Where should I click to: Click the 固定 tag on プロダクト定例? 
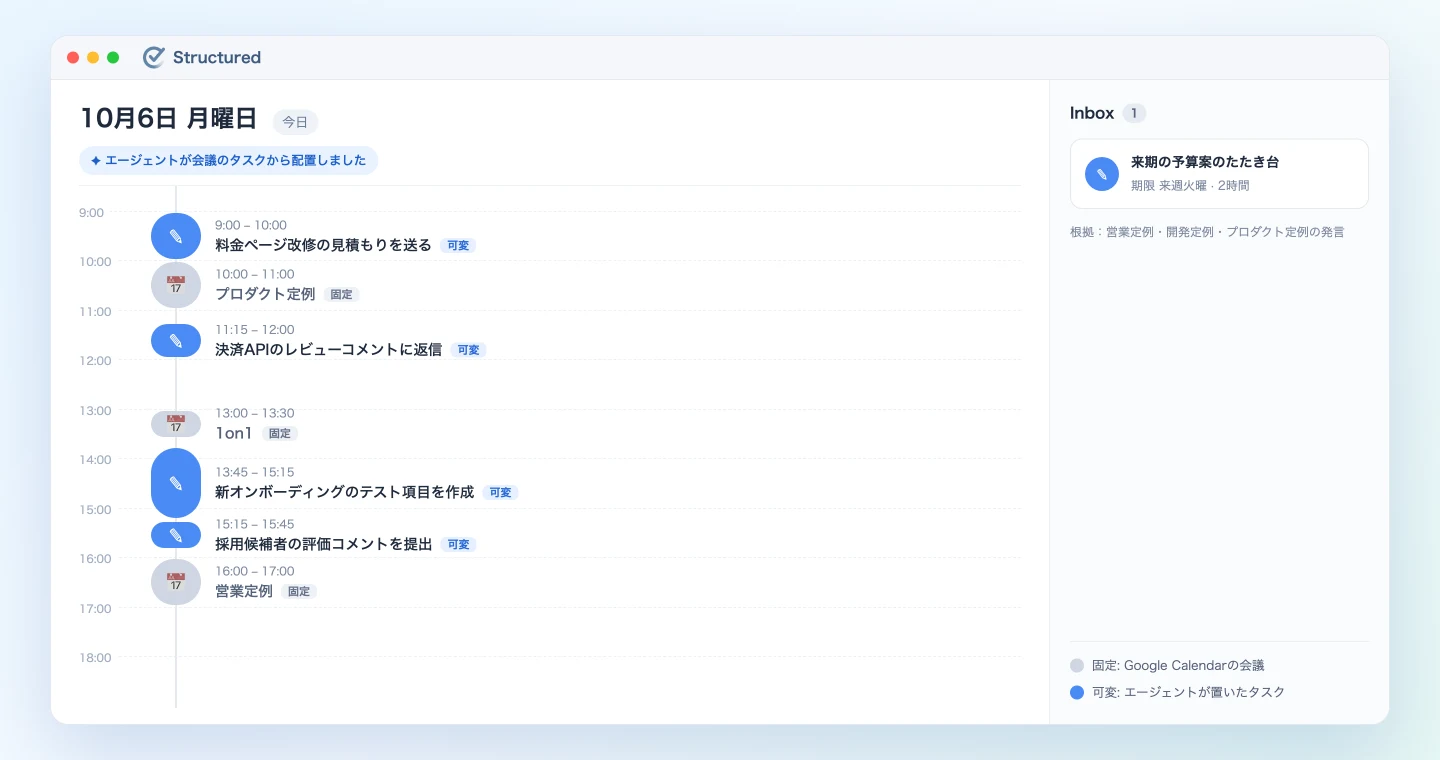pos(341,295)
